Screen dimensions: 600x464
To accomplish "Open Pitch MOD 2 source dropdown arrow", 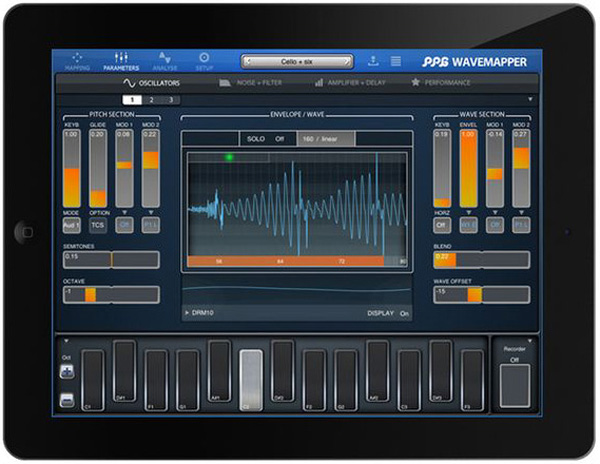I will click(x=151, y=212).
